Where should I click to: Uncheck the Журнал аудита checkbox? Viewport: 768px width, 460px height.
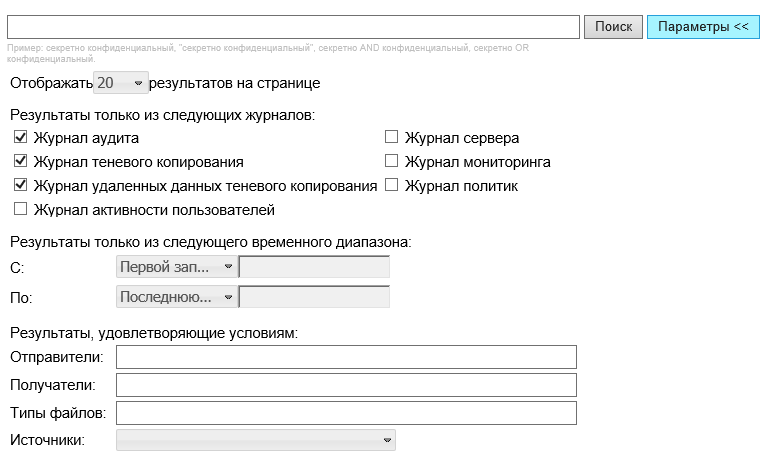tap(21, 138)
